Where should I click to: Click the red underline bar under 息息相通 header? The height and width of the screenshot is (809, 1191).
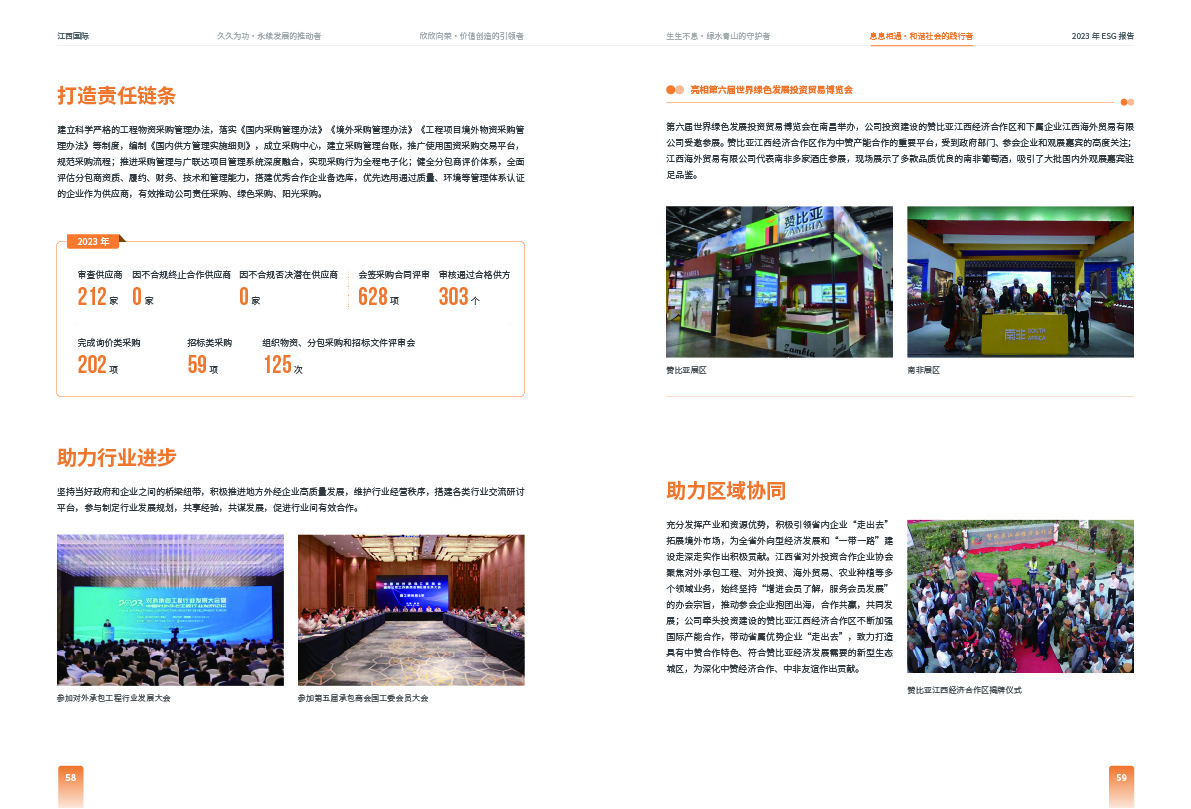coord(920,44)
